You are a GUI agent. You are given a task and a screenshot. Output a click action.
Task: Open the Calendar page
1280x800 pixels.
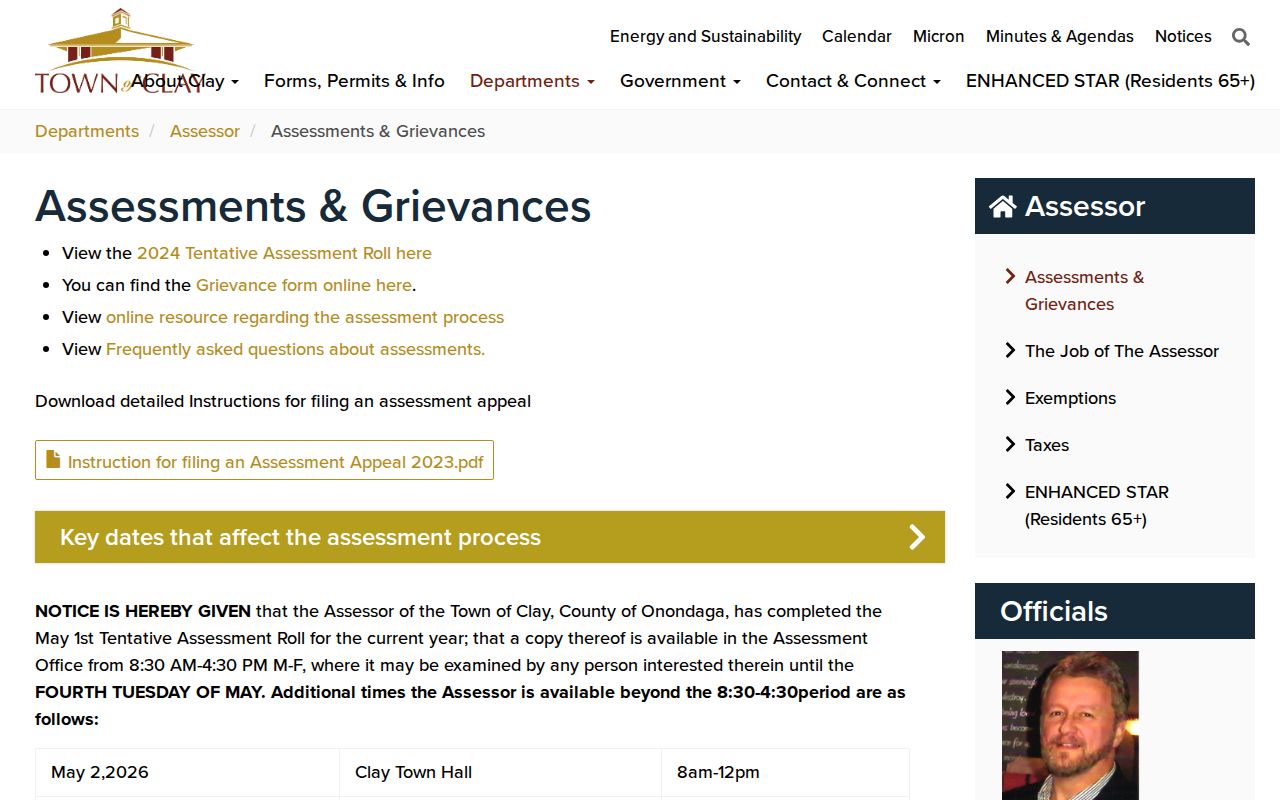pos(857,36)
